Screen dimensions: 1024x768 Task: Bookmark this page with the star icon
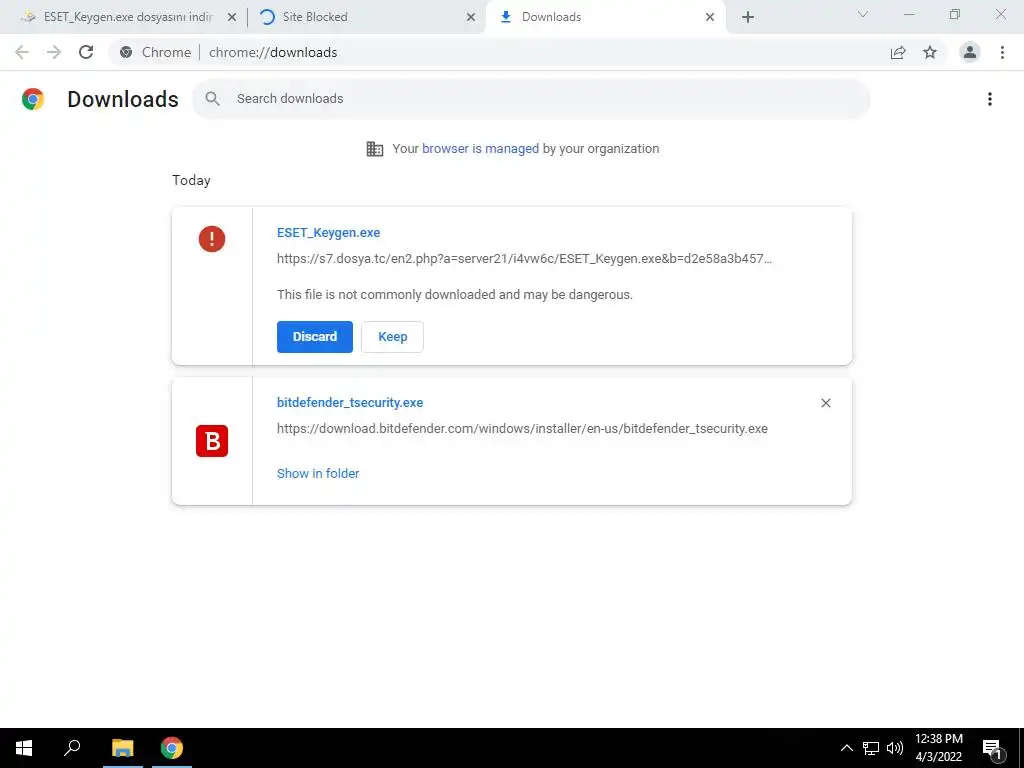pos(930,52)
